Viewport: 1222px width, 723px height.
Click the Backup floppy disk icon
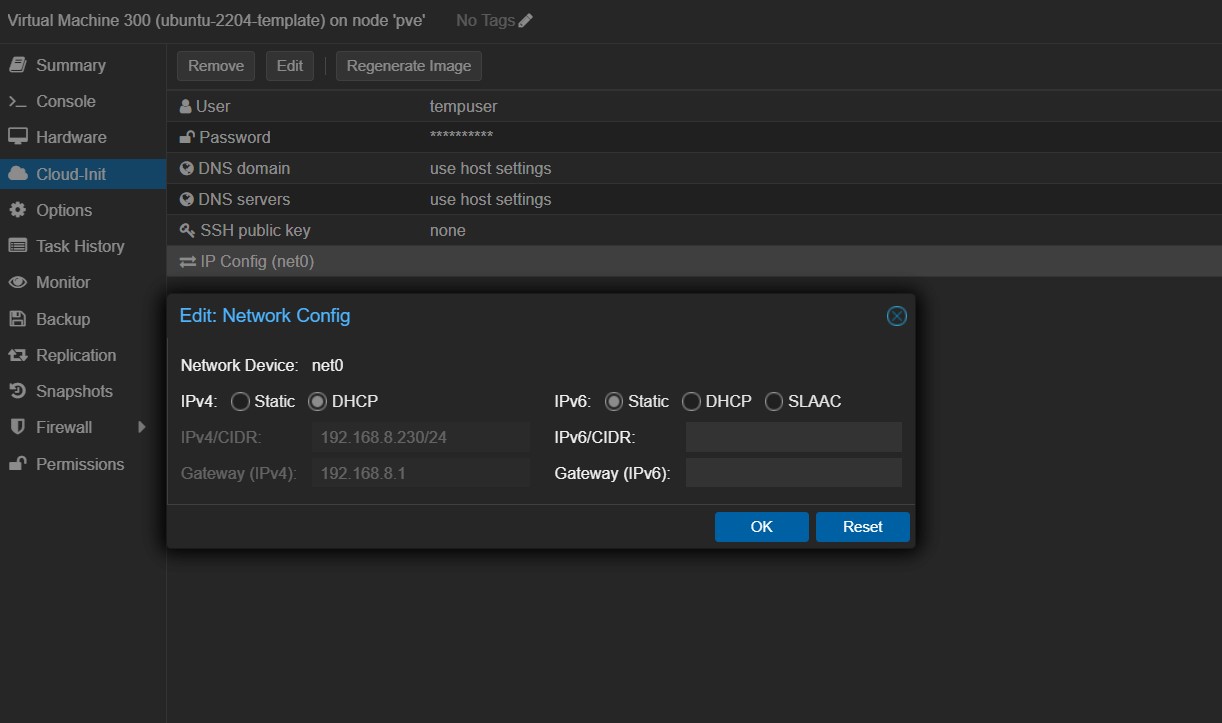point(17,319)
